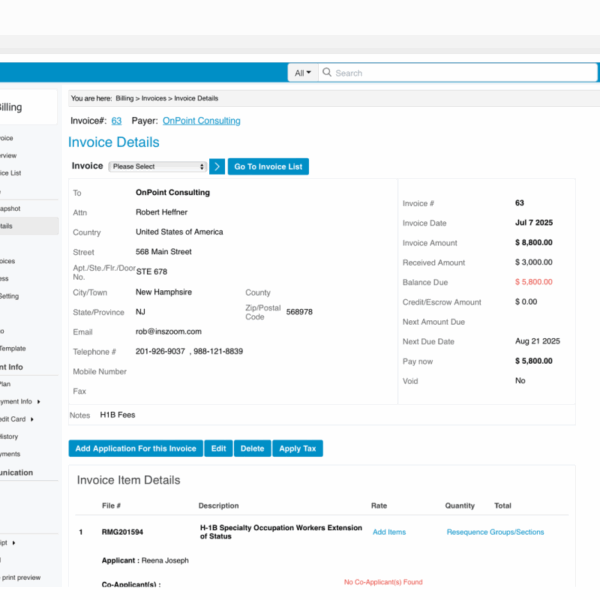Click the Apply Tax button
The width and height of the screenshot is (600, 600).
297,449
